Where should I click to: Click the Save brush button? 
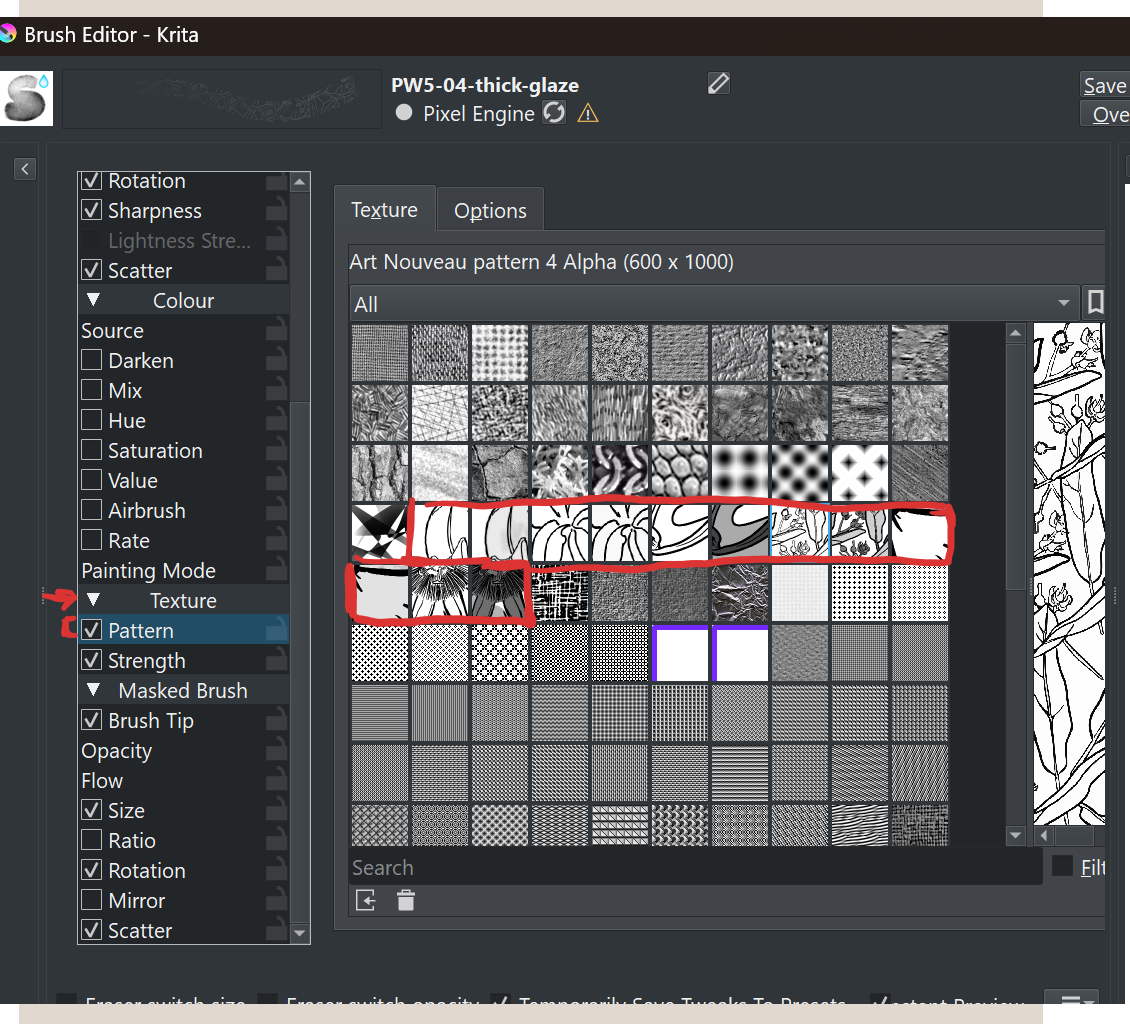[1104, 86]
